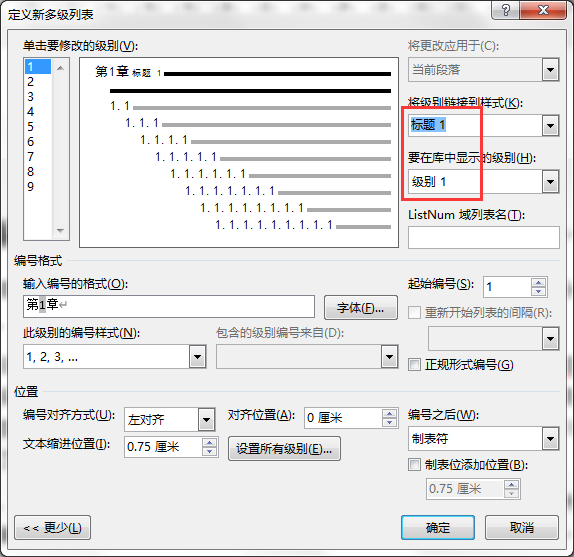Click the 级别 1 value in gallery level box

428,182
